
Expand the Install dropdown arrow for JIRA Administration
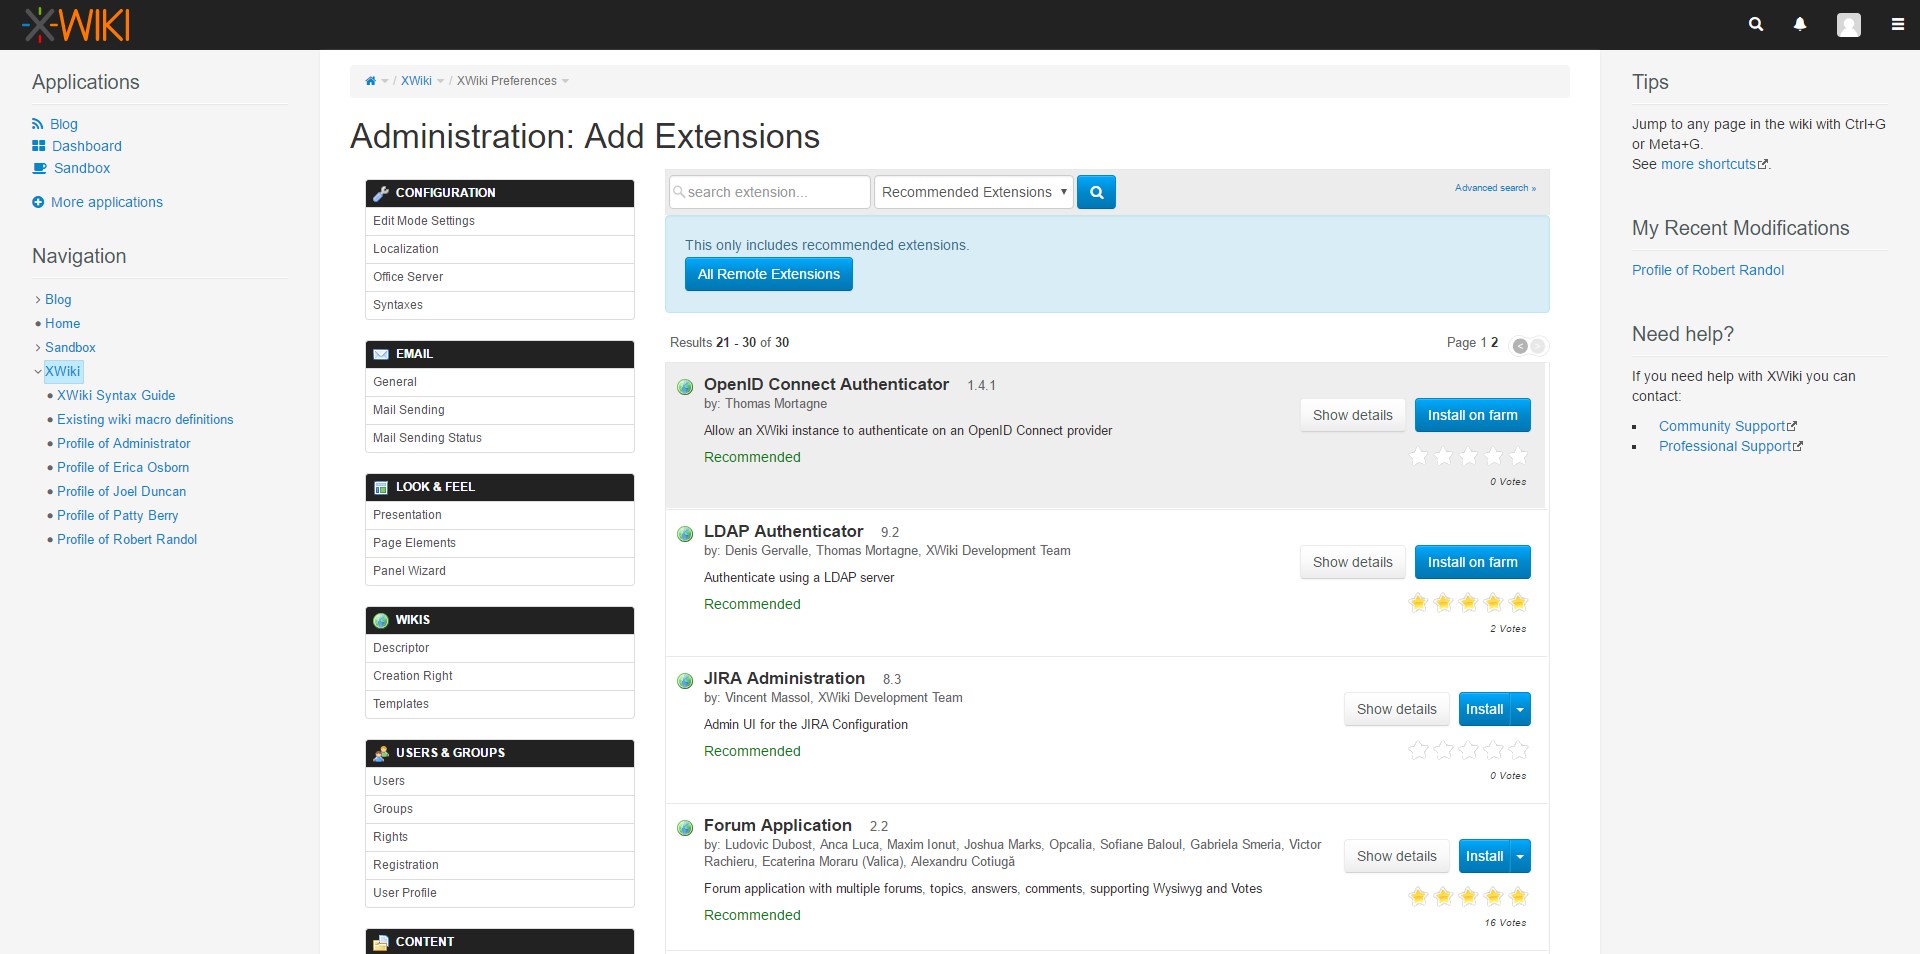(x=1520, y=709)
